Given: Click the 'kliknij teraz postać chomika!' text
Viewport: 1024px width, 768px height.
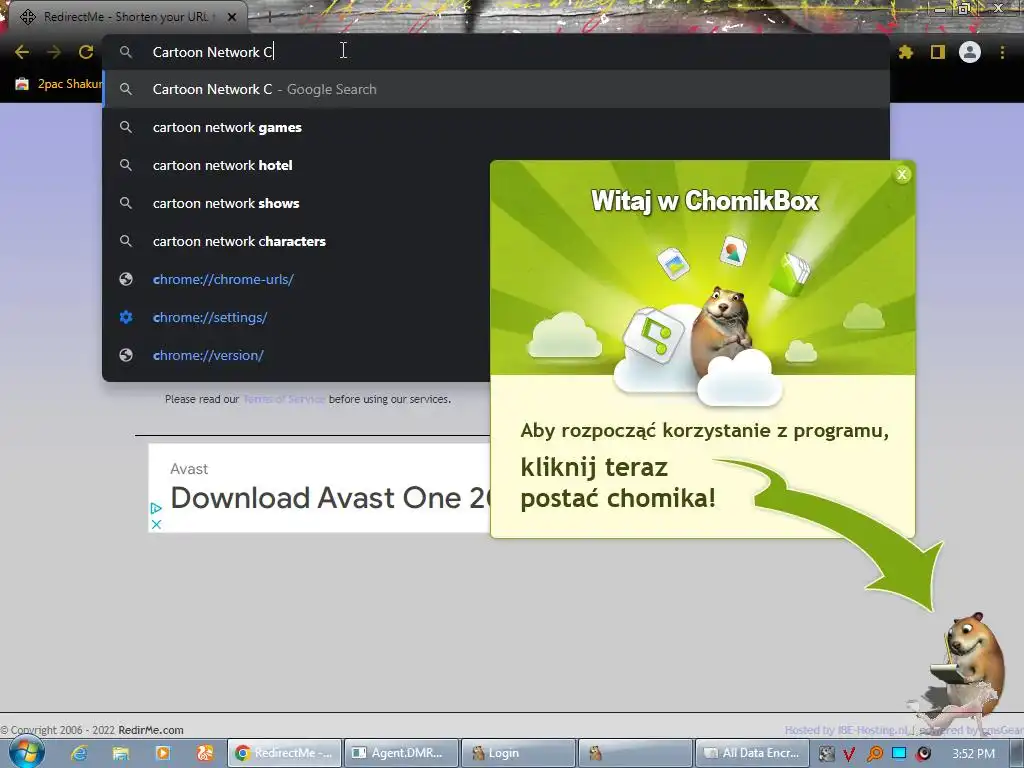Looking at the screenshot, I should [x=618, y=483].
